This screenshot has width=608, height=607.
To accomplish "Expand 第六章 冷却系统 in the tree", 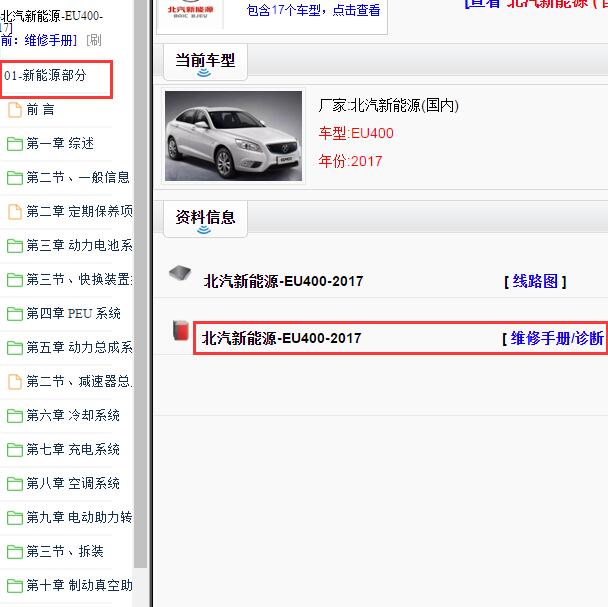I will pos(73,416).
